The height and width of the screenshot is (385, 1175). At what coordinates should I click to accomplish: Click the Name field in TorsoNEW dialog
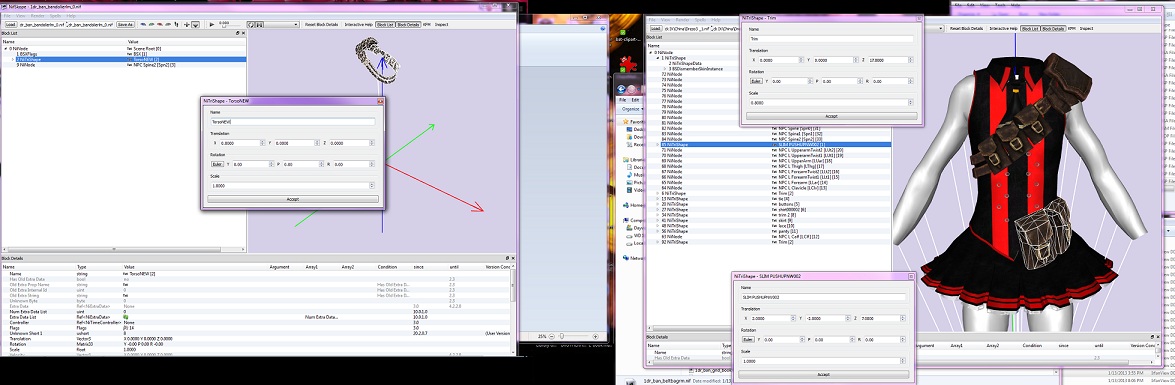click(293, 121)
